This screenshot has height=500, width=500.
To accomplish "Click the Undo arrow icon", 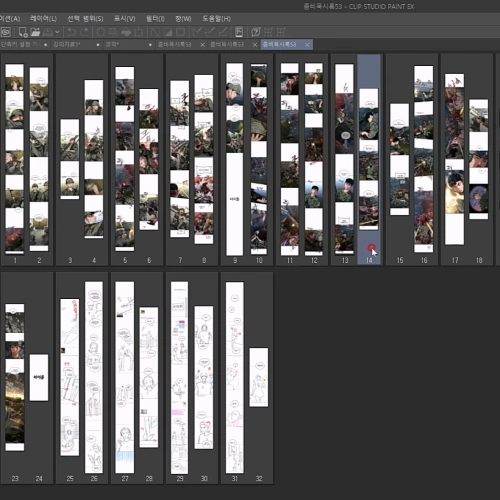I will (71, 32).
